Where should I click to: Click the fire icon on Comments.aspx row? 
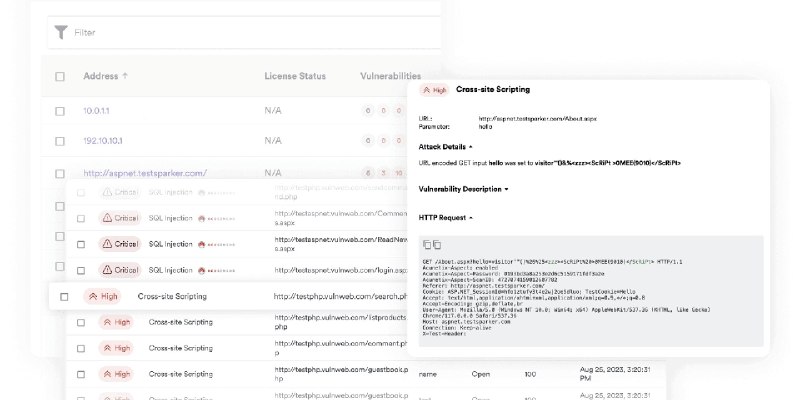click(x=202, y=218)
